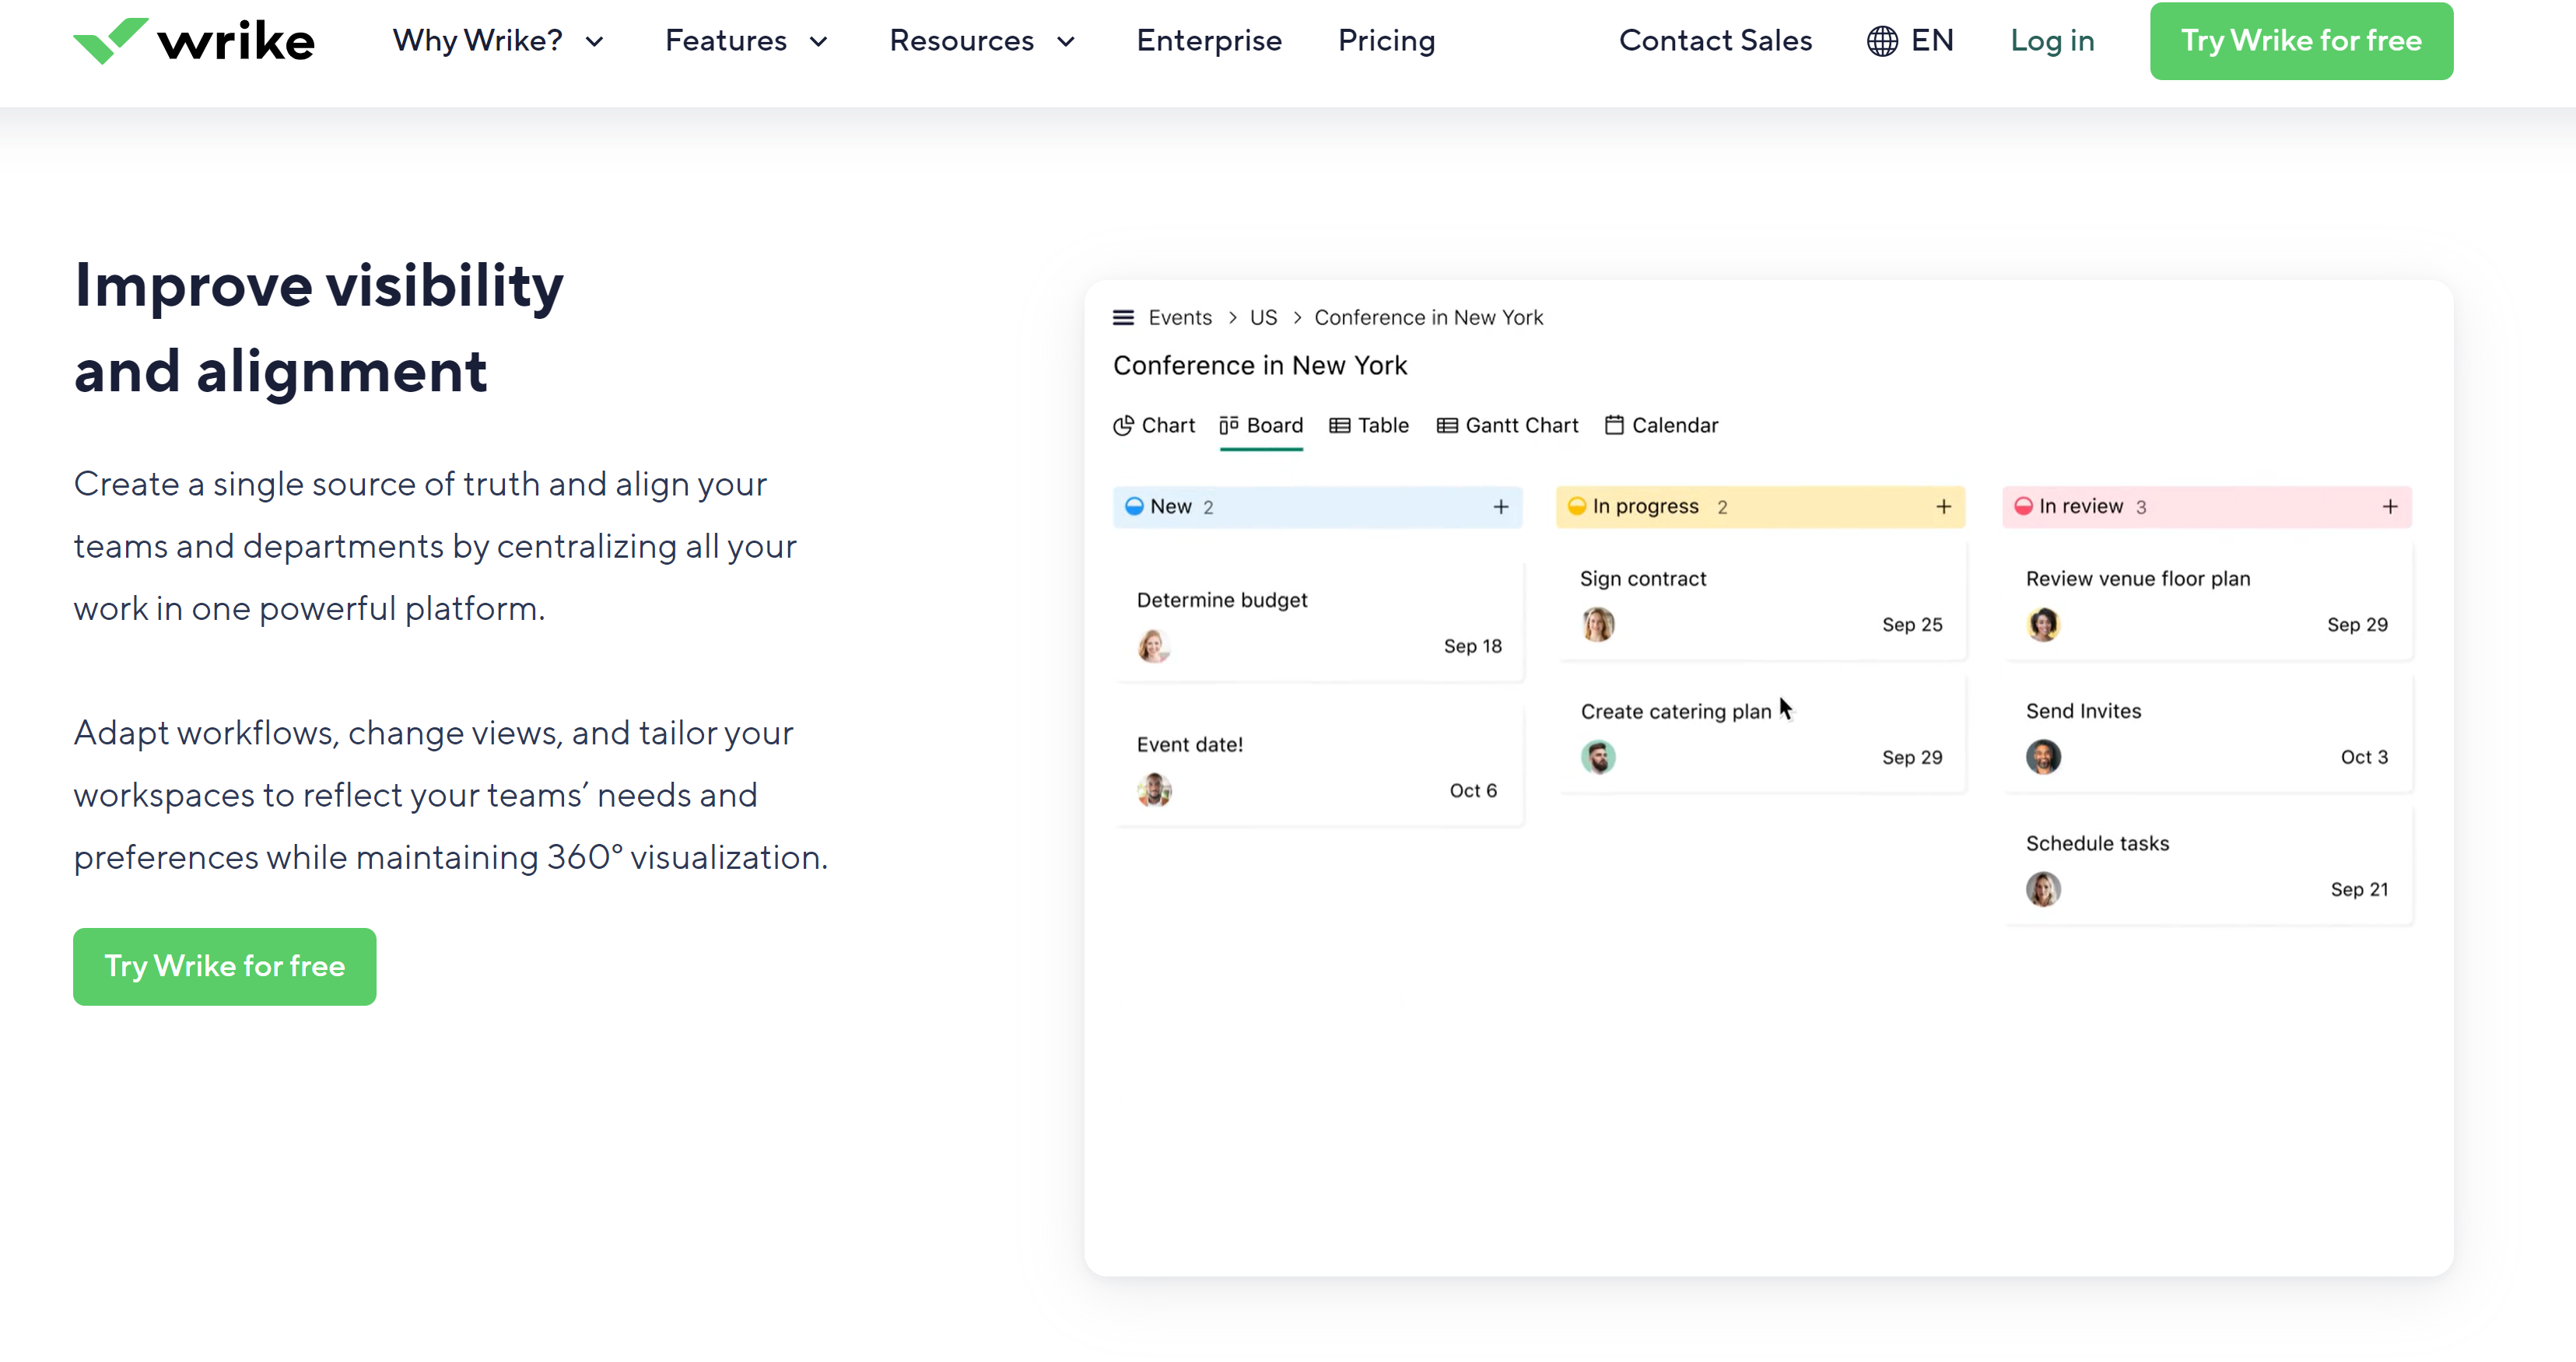
Task: Click the In review column header
Action: 2207,507
